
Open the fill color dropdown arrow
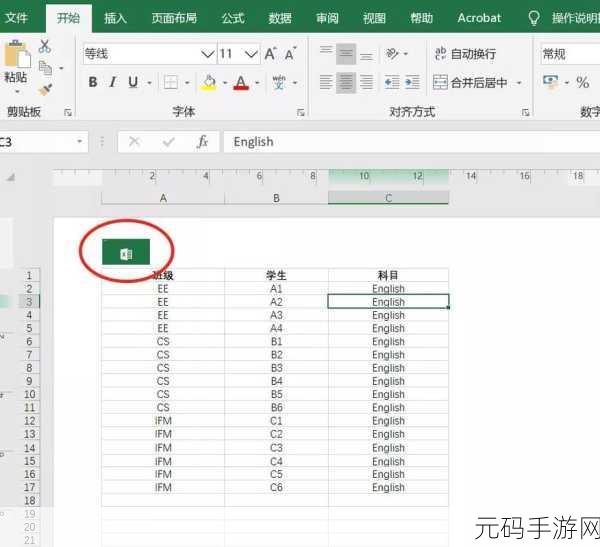[225, 83]
